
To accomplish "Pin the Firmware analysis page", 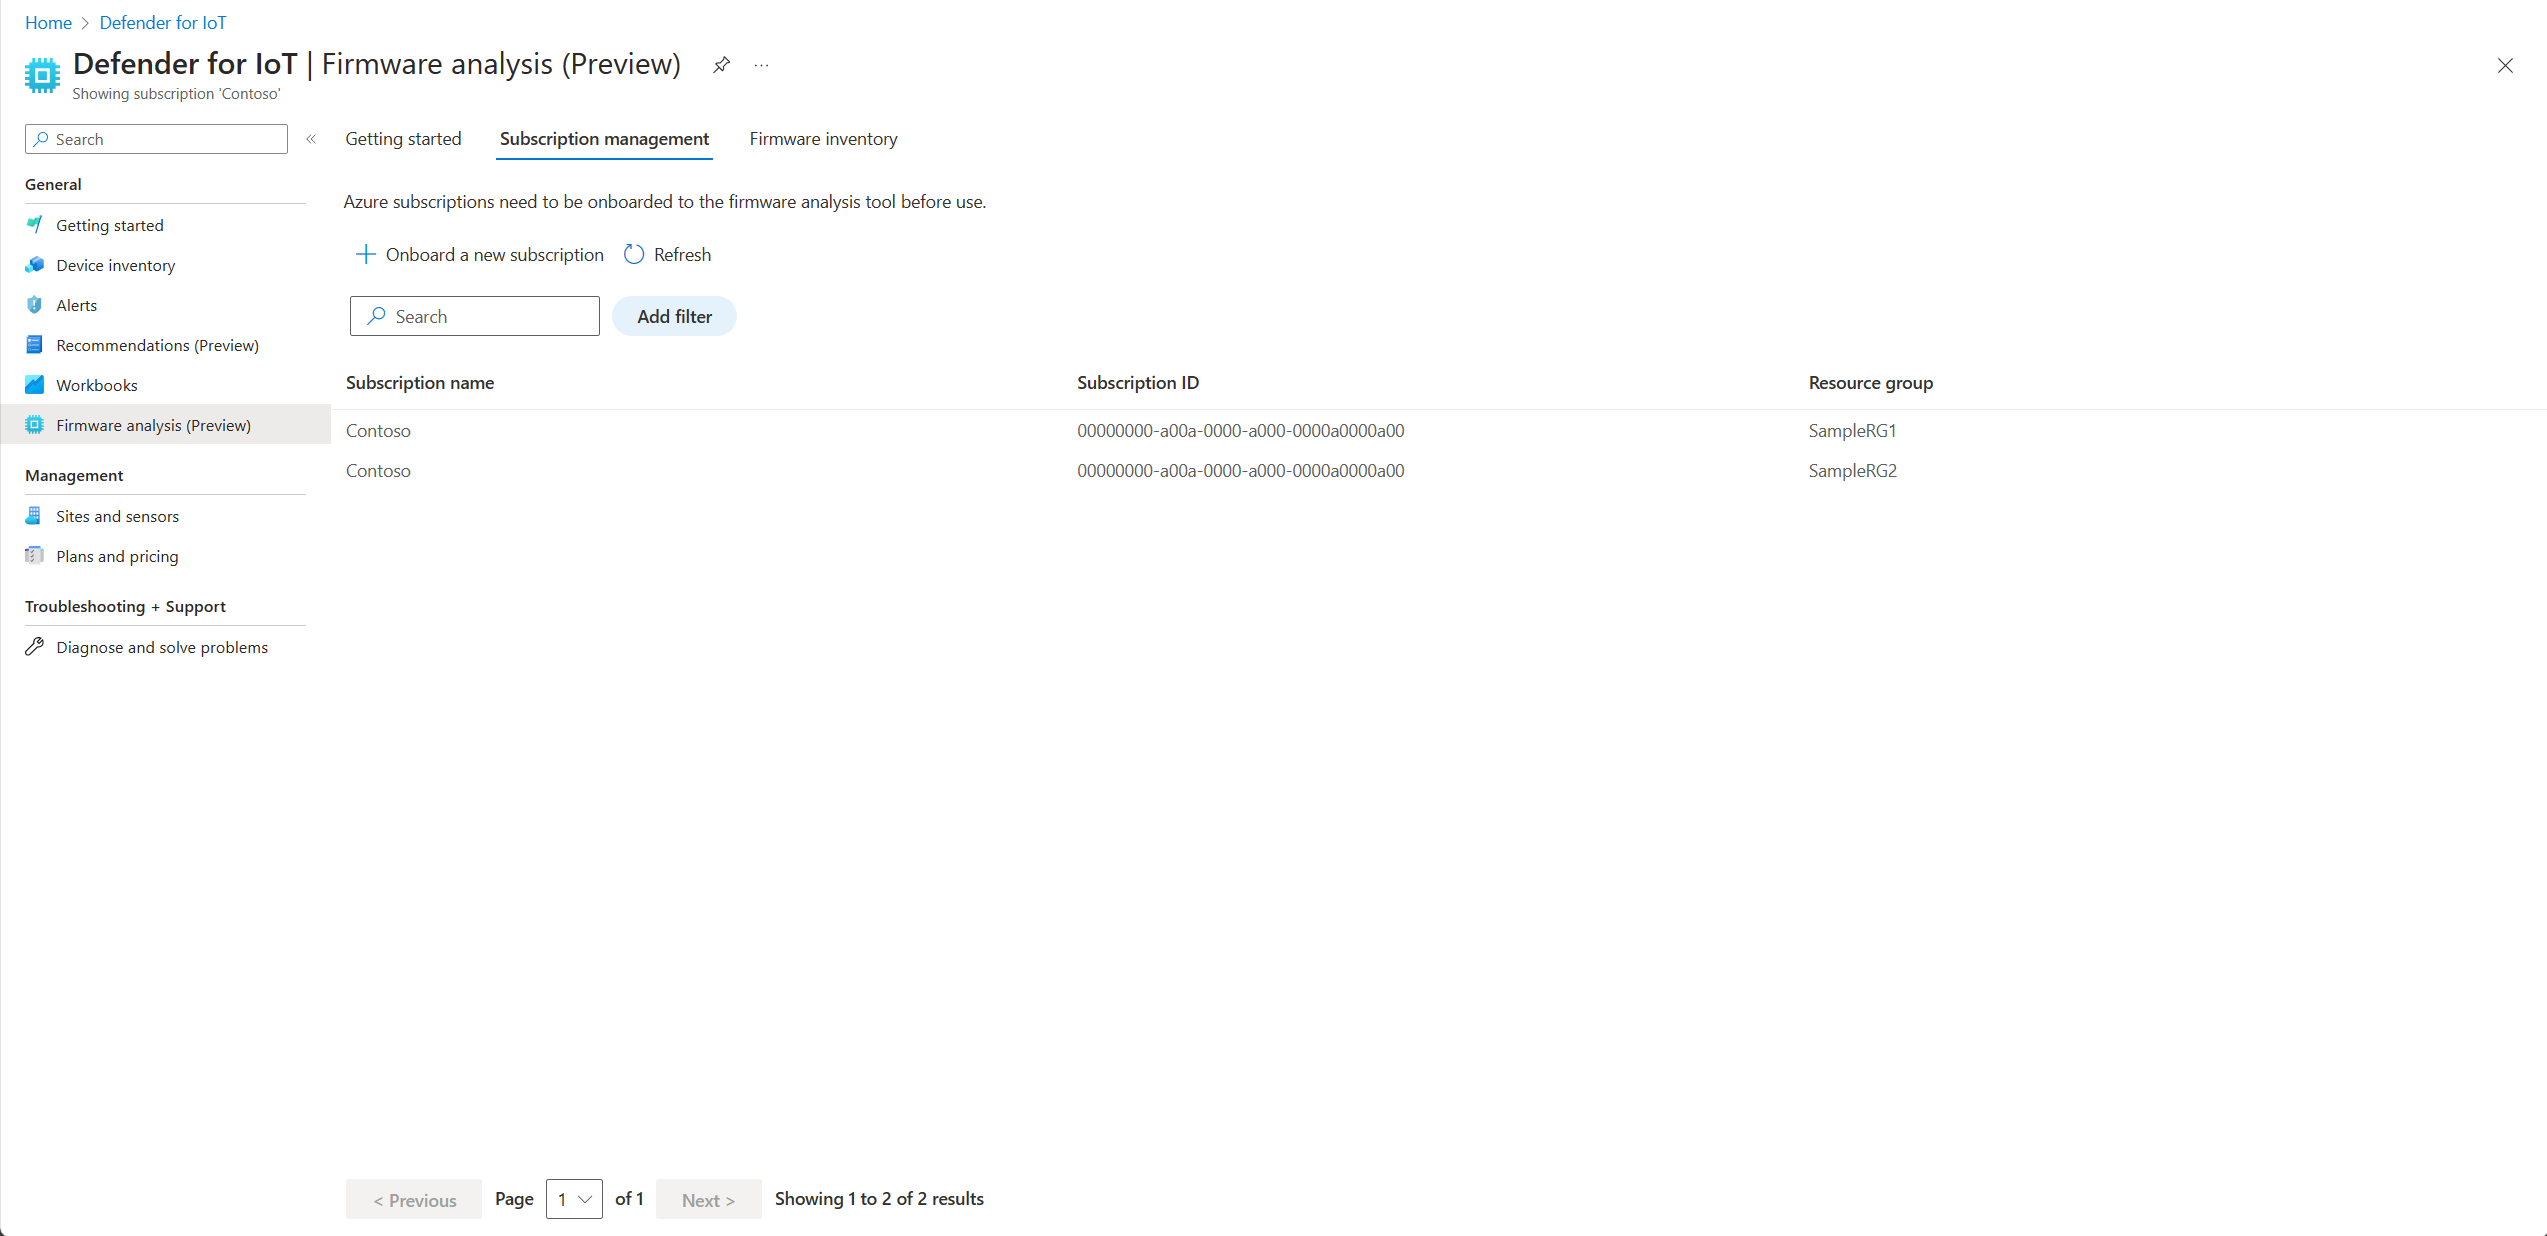I will point(721,65).
